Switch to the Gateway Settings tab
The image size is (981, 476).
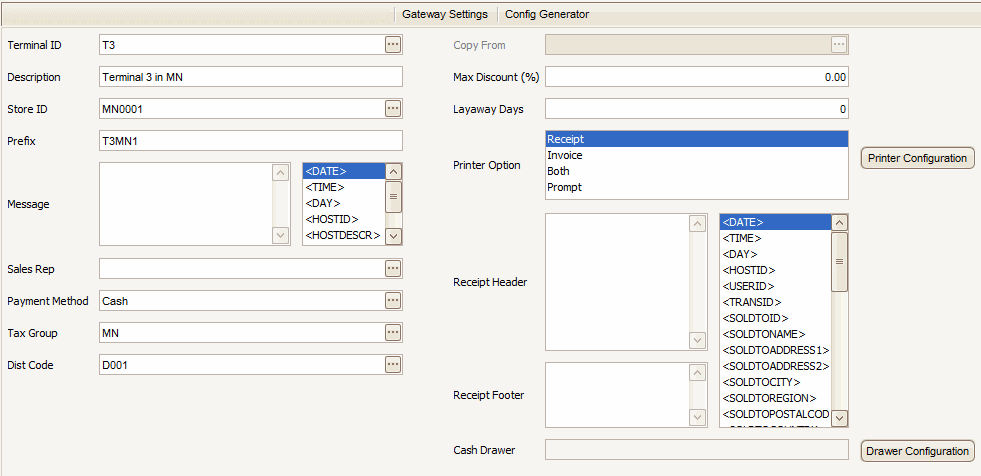(x=444, y=14)
